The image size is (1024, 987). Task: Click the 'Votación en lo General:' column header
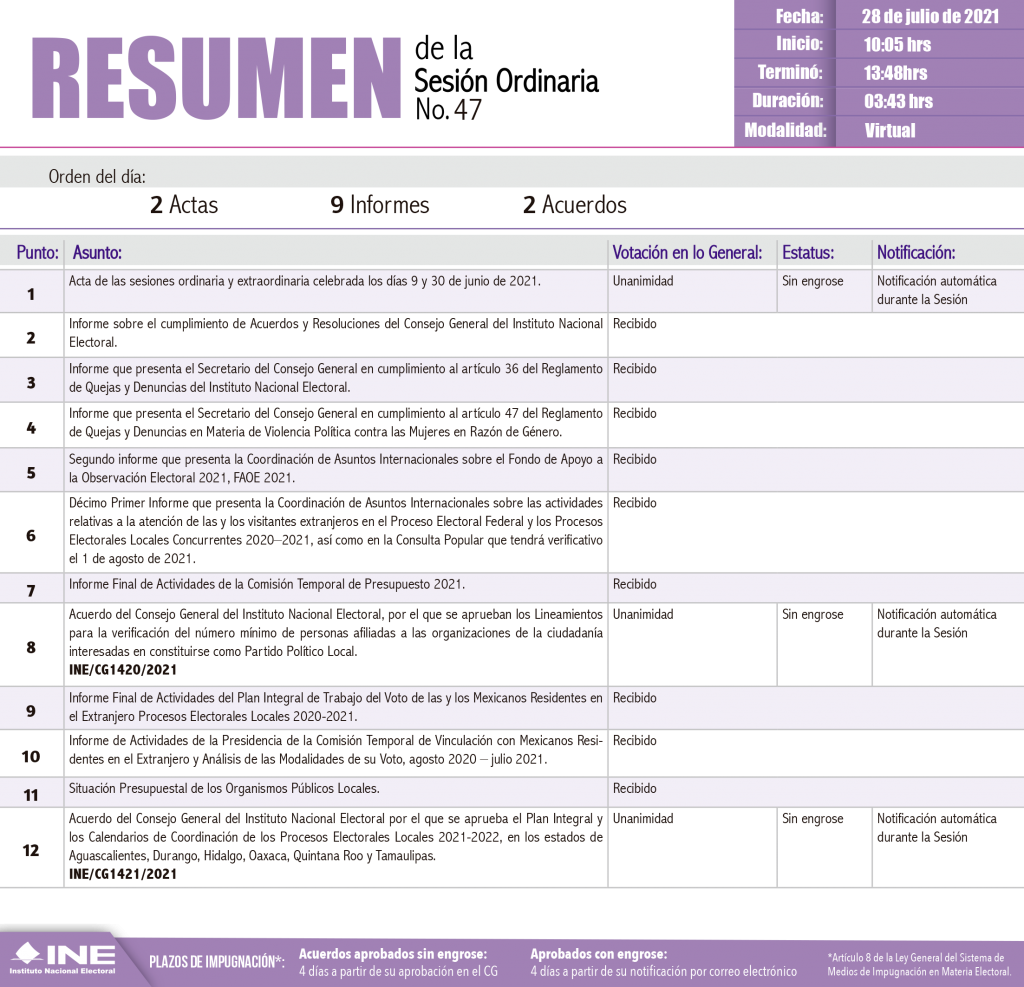click(687, 253)
